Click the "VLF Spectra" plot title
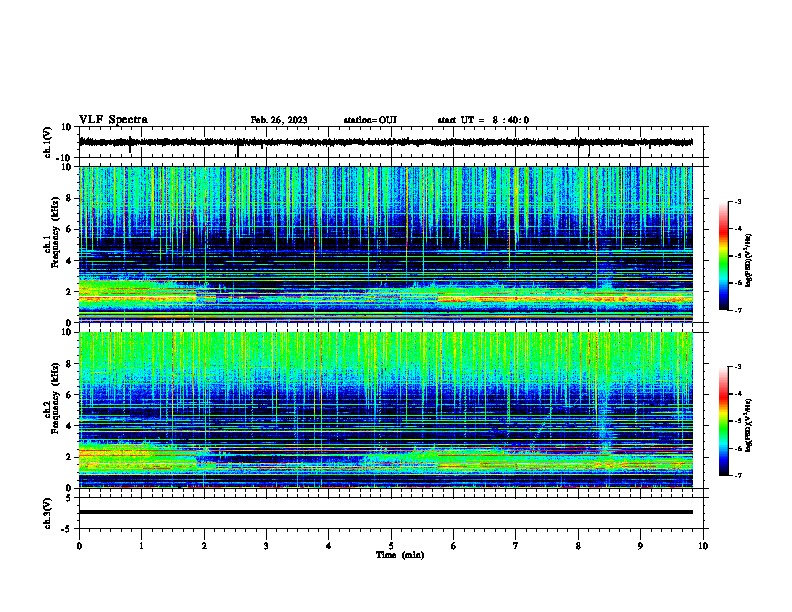Image resolution: width=792 pixels, height=612 pixels. [113, 120]
